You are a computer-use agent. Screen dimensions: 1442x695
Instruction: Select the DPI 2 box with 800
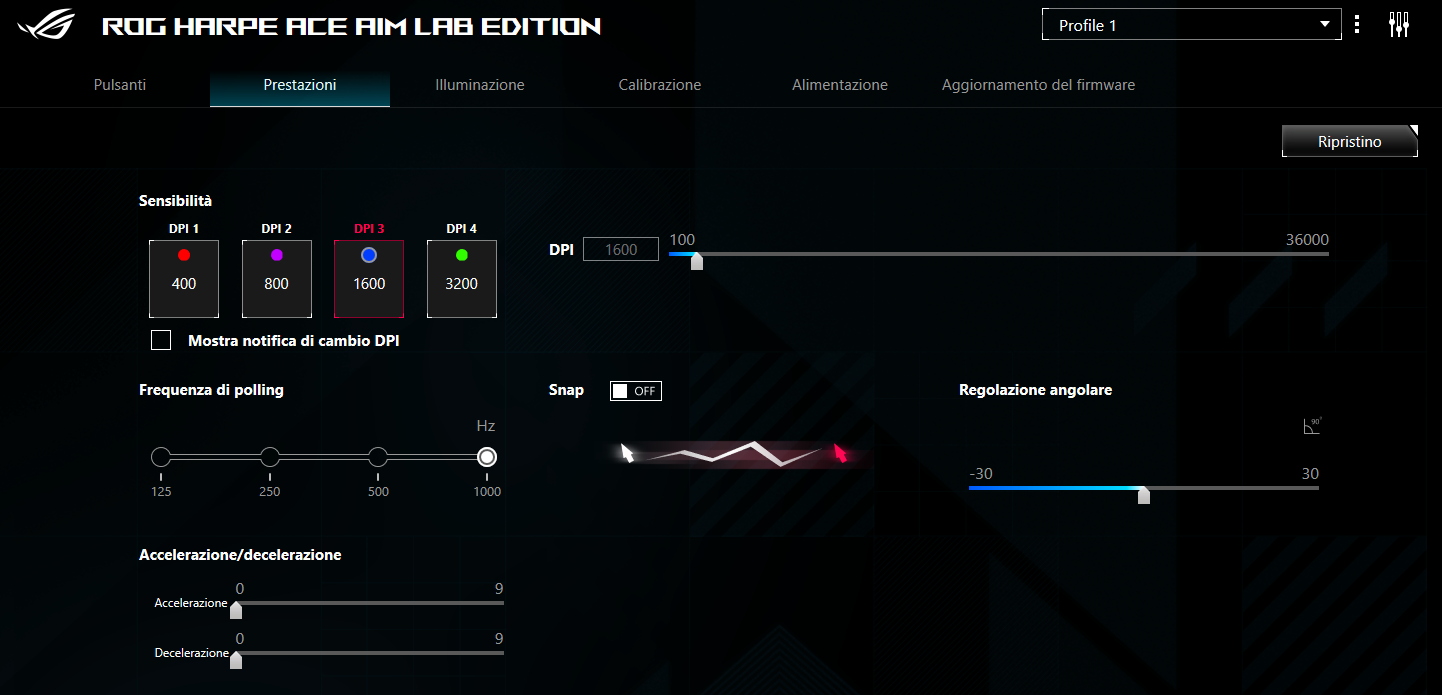(277, 279)
